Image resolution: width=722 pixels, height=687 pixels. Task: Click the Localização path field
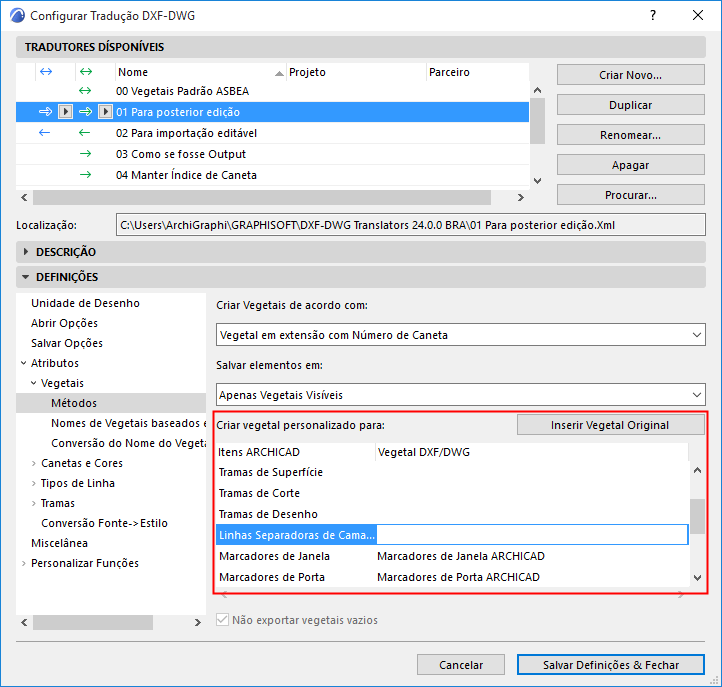(x=410, y=225)
